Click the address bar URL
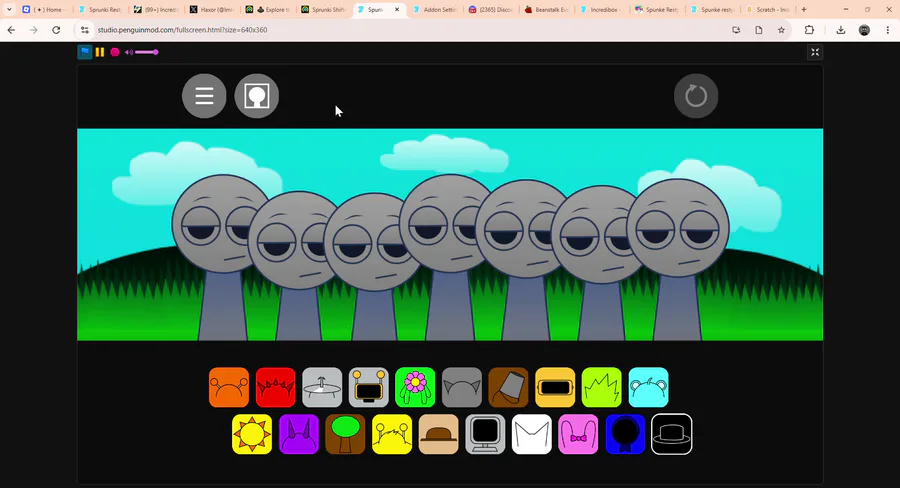The width and height of the screenshot is (900, 488). click(x=183, y=30)
